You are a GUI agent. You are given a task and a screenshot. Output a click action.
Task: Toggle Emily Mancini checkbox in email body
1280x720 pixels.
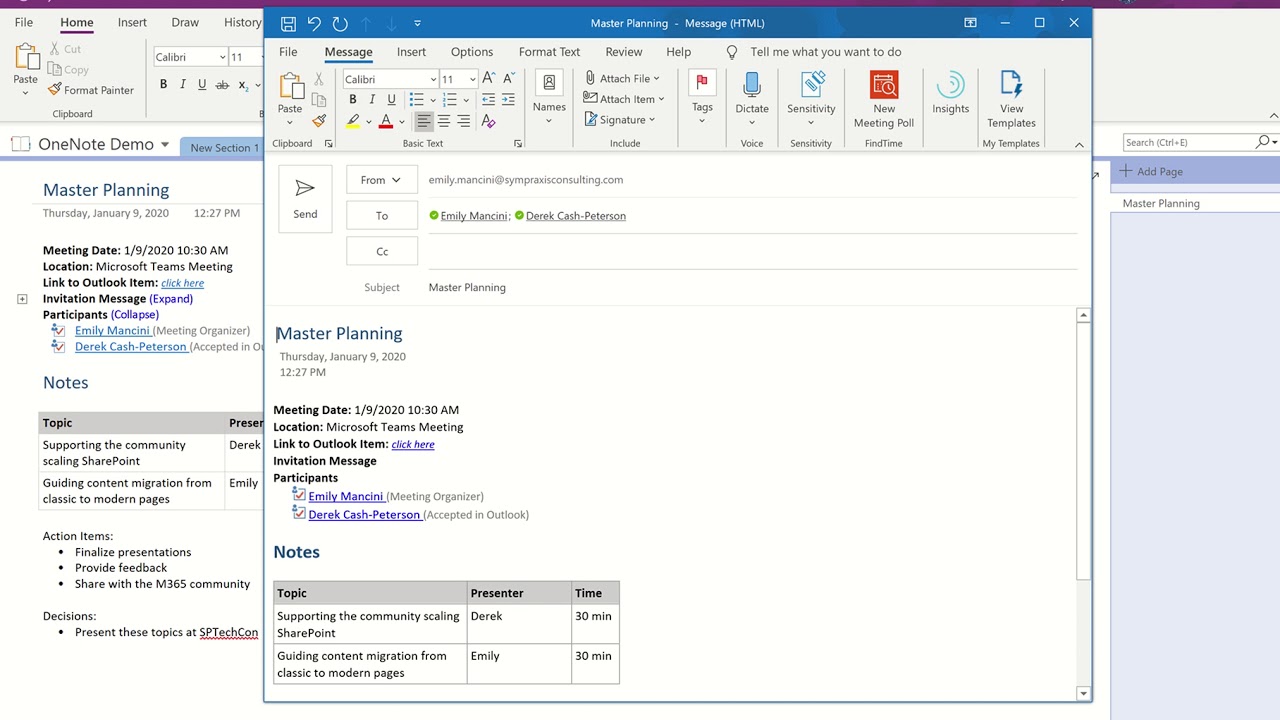[299, 494]
